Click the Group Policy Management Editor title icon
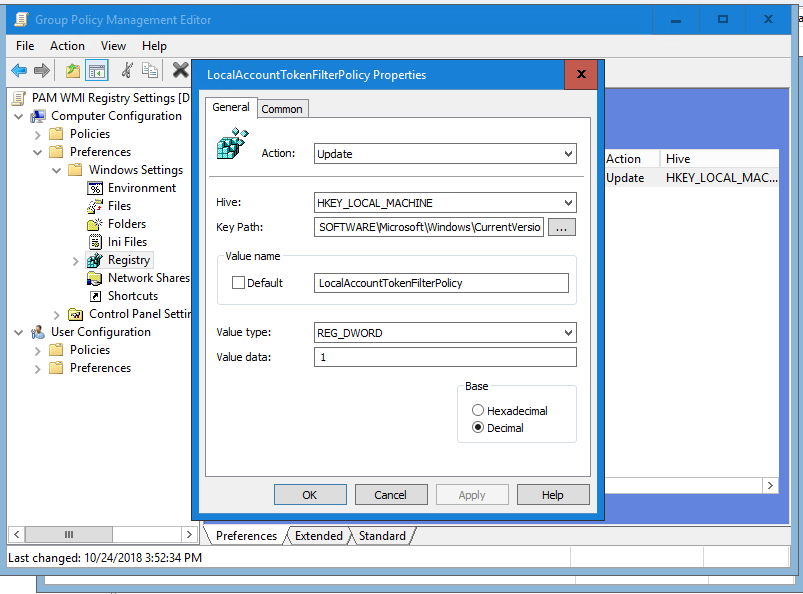 (21, 19)
